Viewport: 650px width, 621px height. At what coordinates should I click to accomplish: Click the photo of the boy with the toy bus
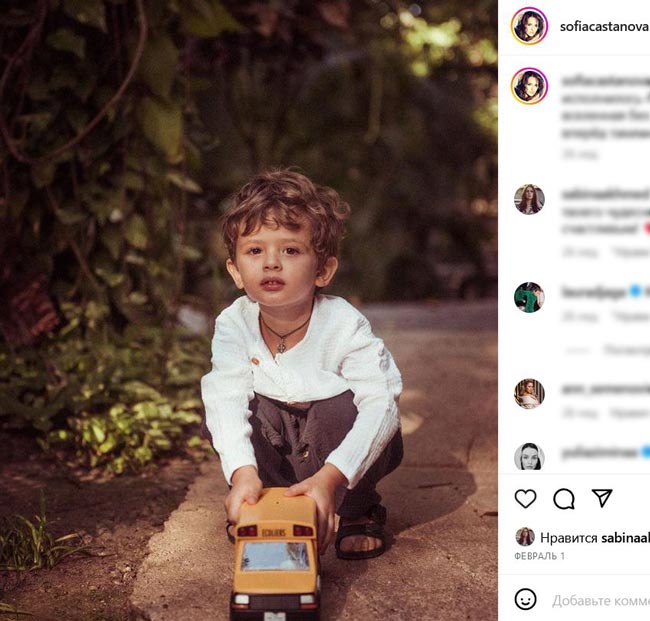point(248,310)
